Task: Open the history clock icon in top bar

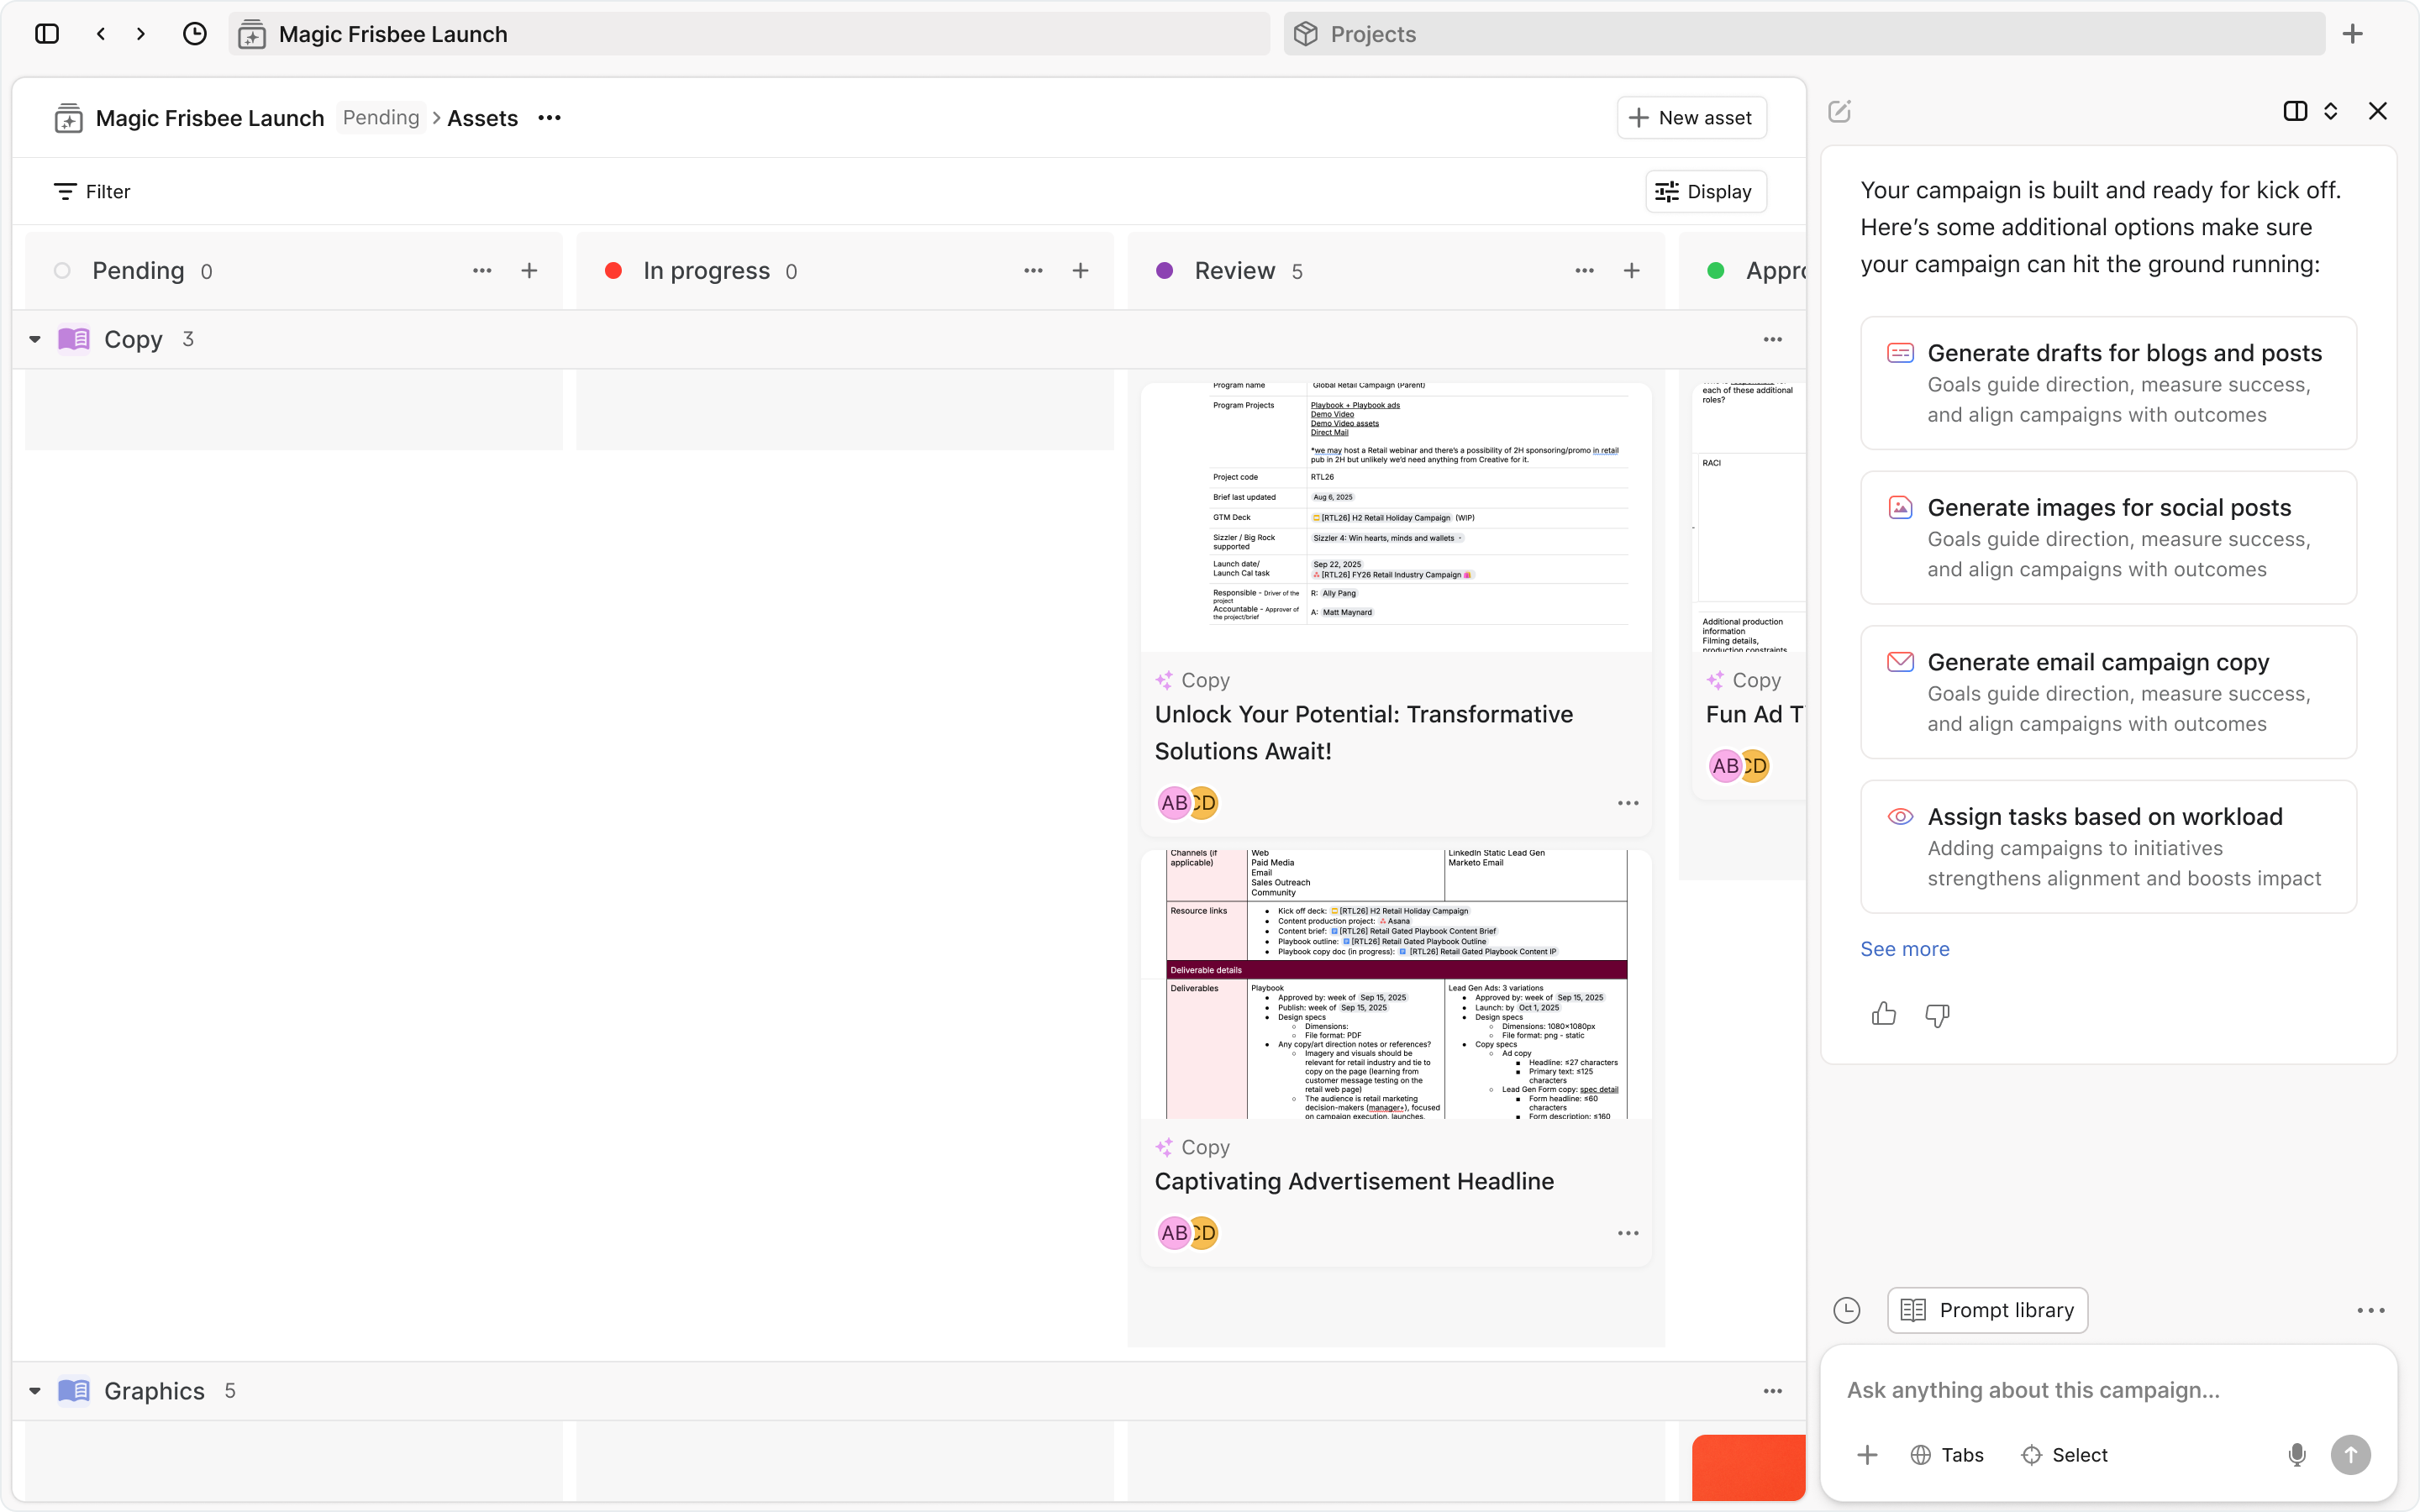Action: tap(195, 34)
